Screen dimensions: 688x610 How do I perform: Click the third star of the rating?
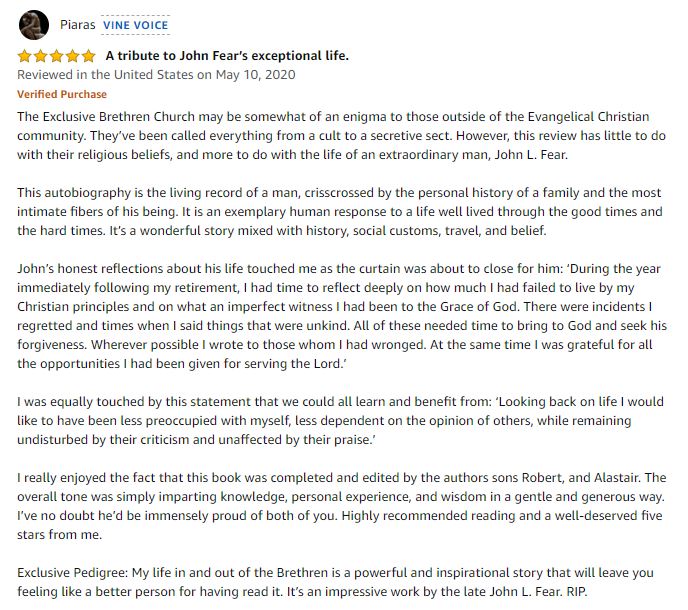point(57,56)
